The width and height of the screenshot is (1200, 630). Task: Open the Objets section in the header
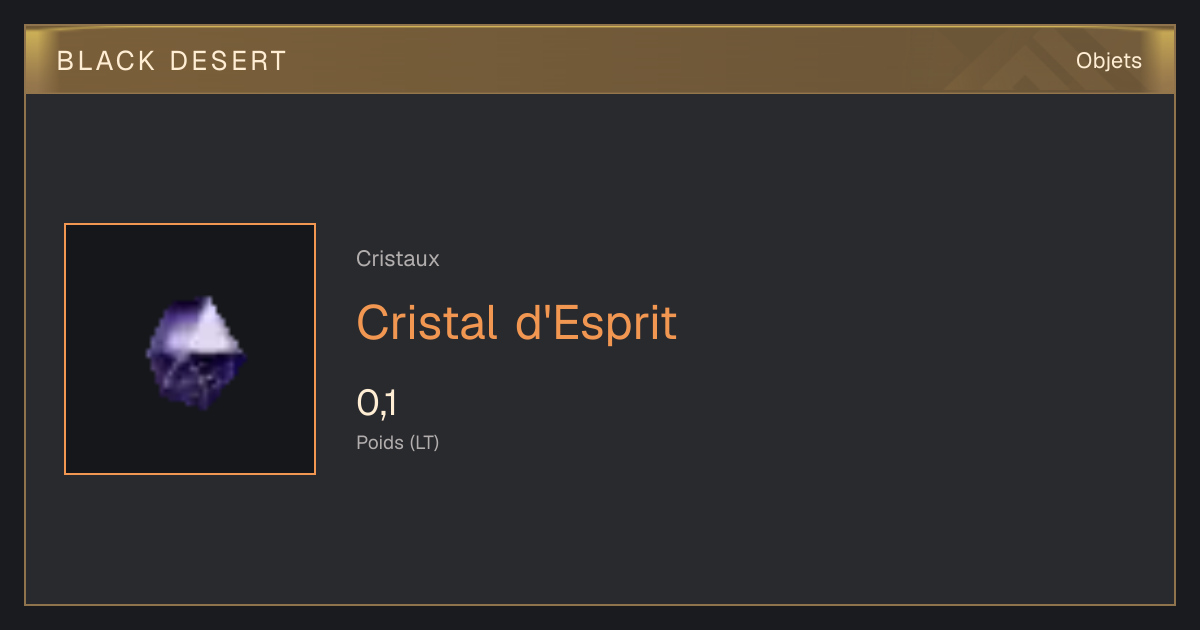tap(1109, 61)
